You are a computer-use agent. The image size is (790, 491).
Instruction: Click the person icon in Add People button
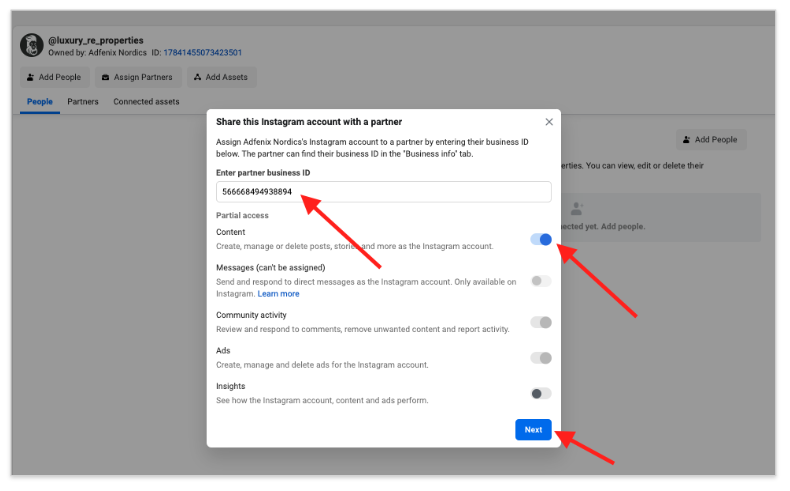tap(31, 77)
